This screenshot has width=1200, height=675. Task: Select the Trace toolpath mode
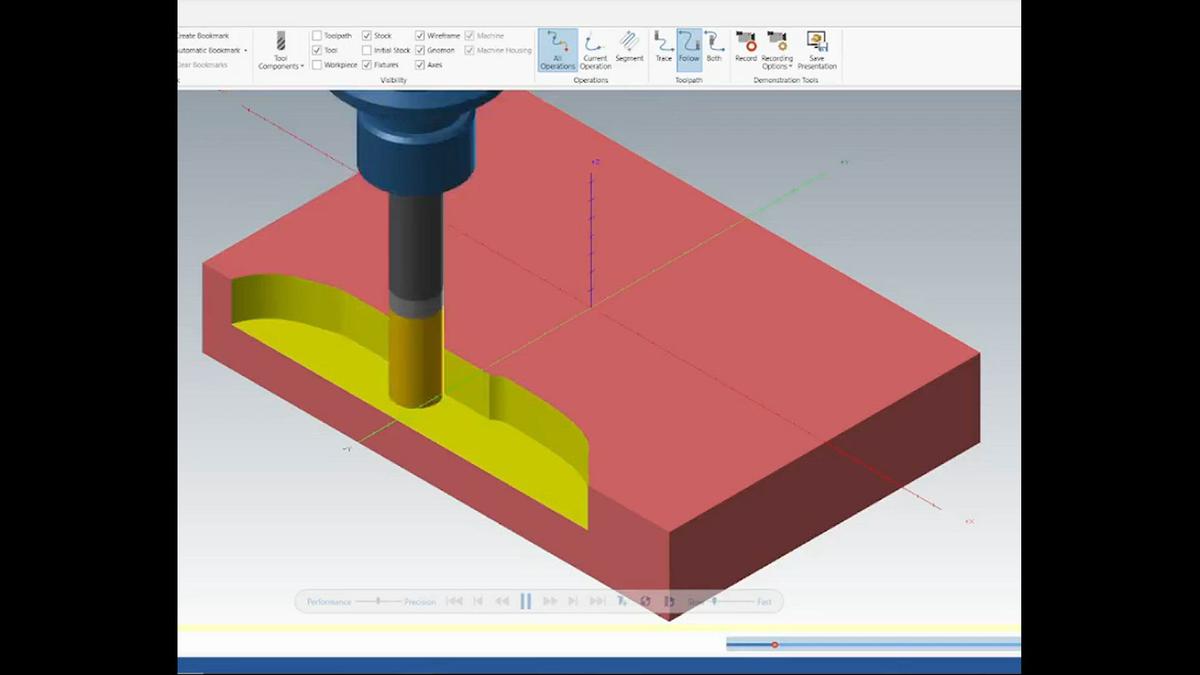click(664, 47)
